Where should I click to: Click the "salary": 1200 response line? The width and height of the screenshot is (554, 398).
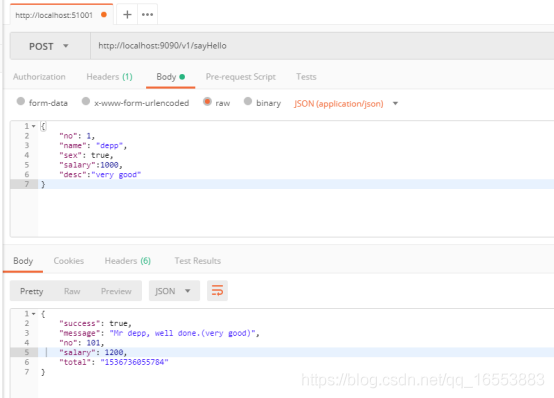93,352
